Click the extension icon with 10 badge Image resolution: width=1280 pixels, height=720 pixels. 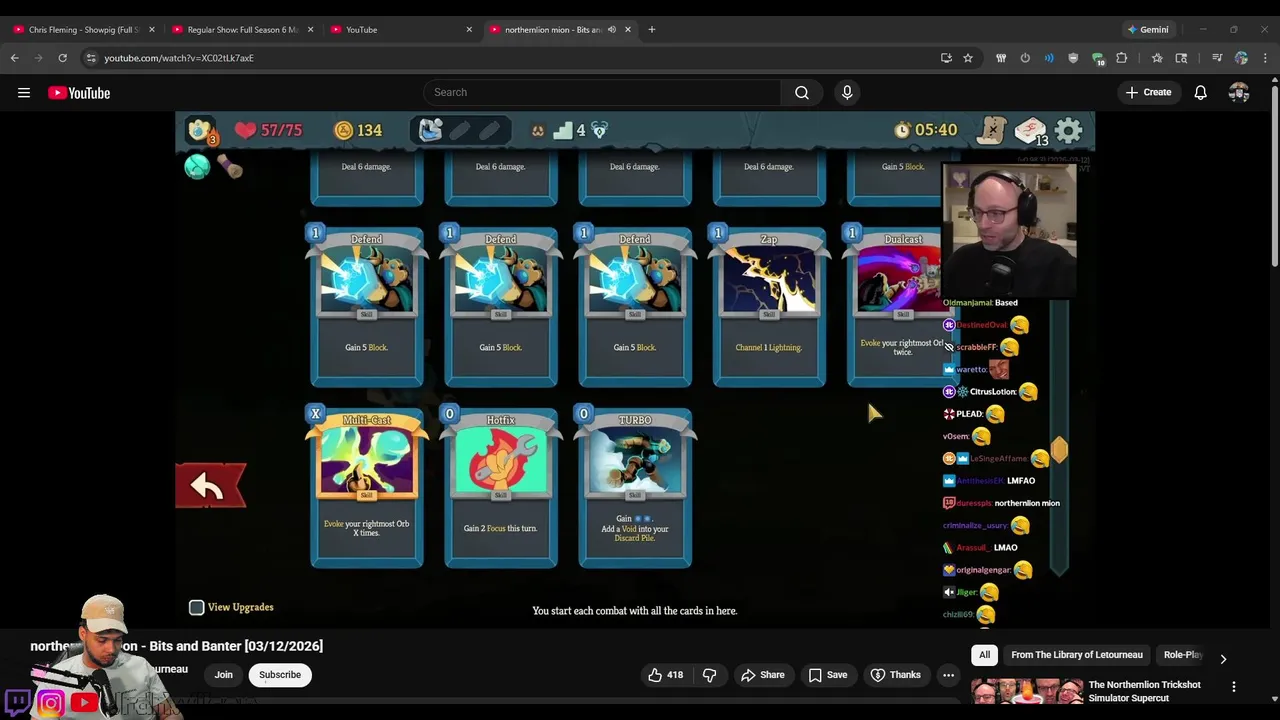click(x=1098, y=58)
